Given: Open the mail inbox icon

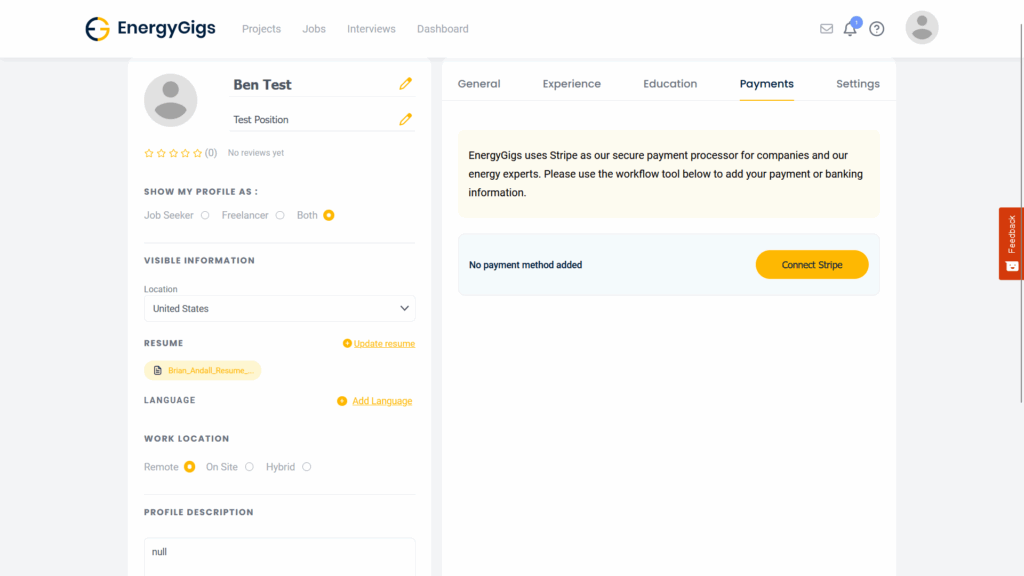Looking at the screenshot, I should (x=826, y=29).
